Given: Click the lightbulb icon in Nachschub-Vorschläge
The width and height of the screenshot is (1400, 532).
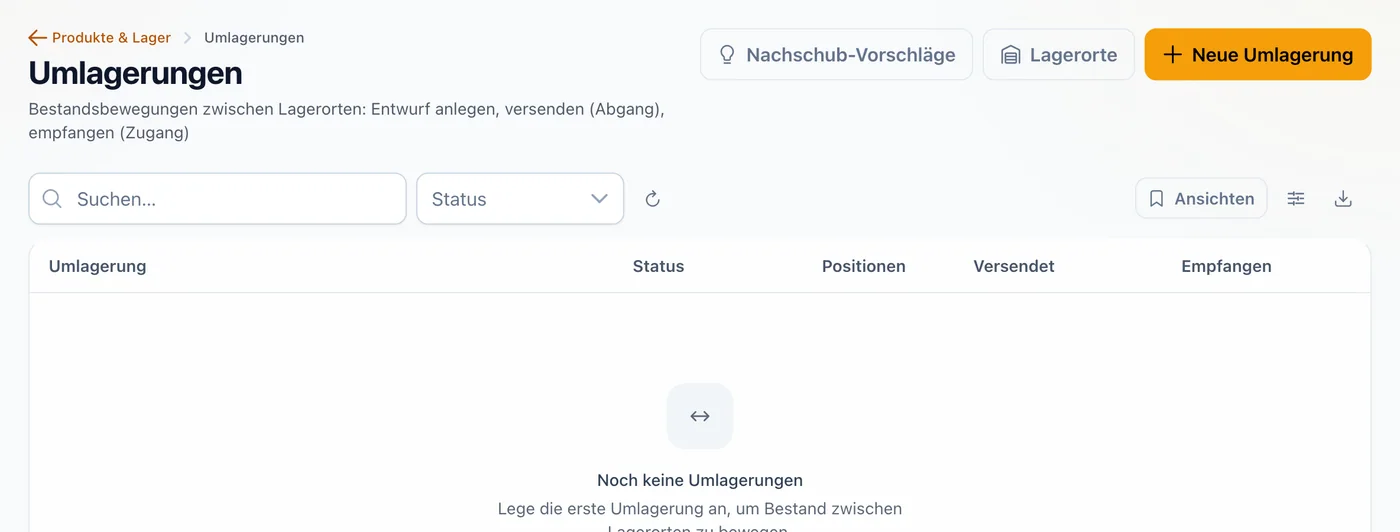Looking at the screenshot, I should point(727,55).
